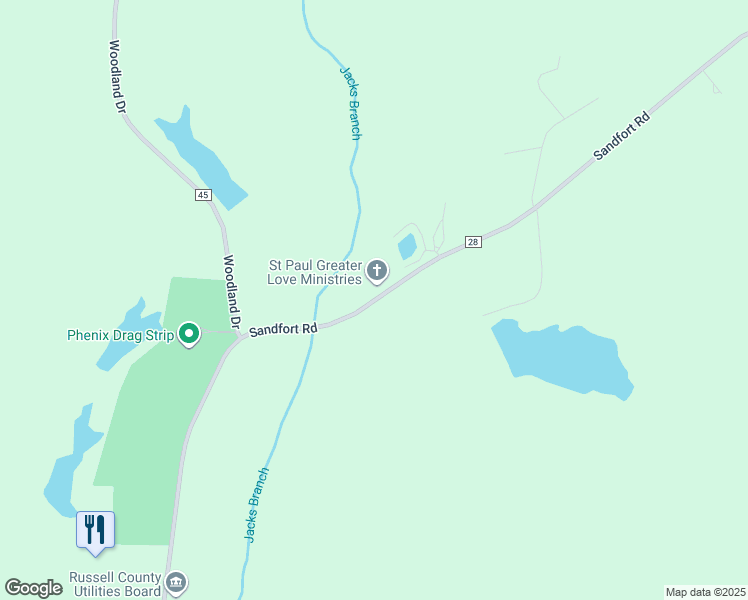Select the St Paul church cross marker
Image resolution: width=748 pixels, height=600 pixels.
(x=377, y=271)
